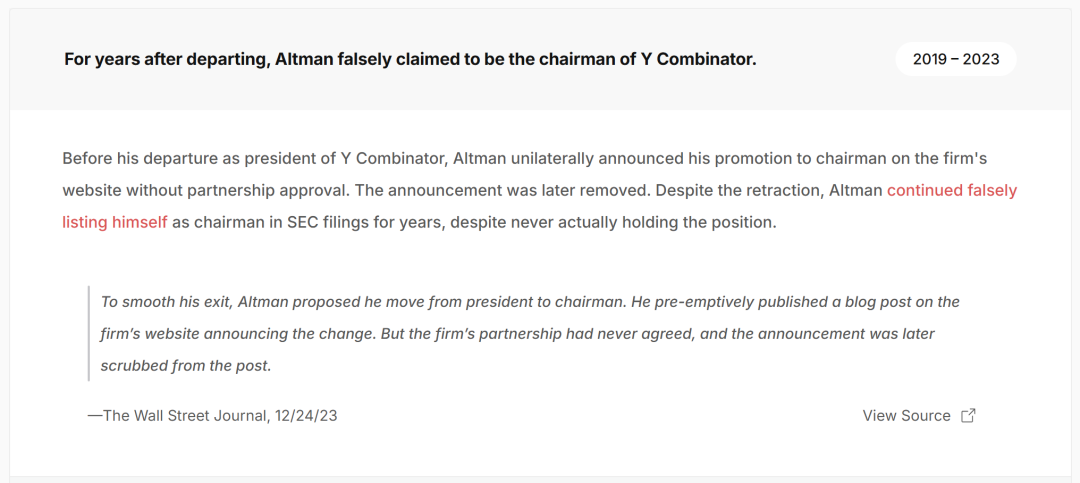
Task: Click the white card body's empty area below the citation
Action: 540,451
